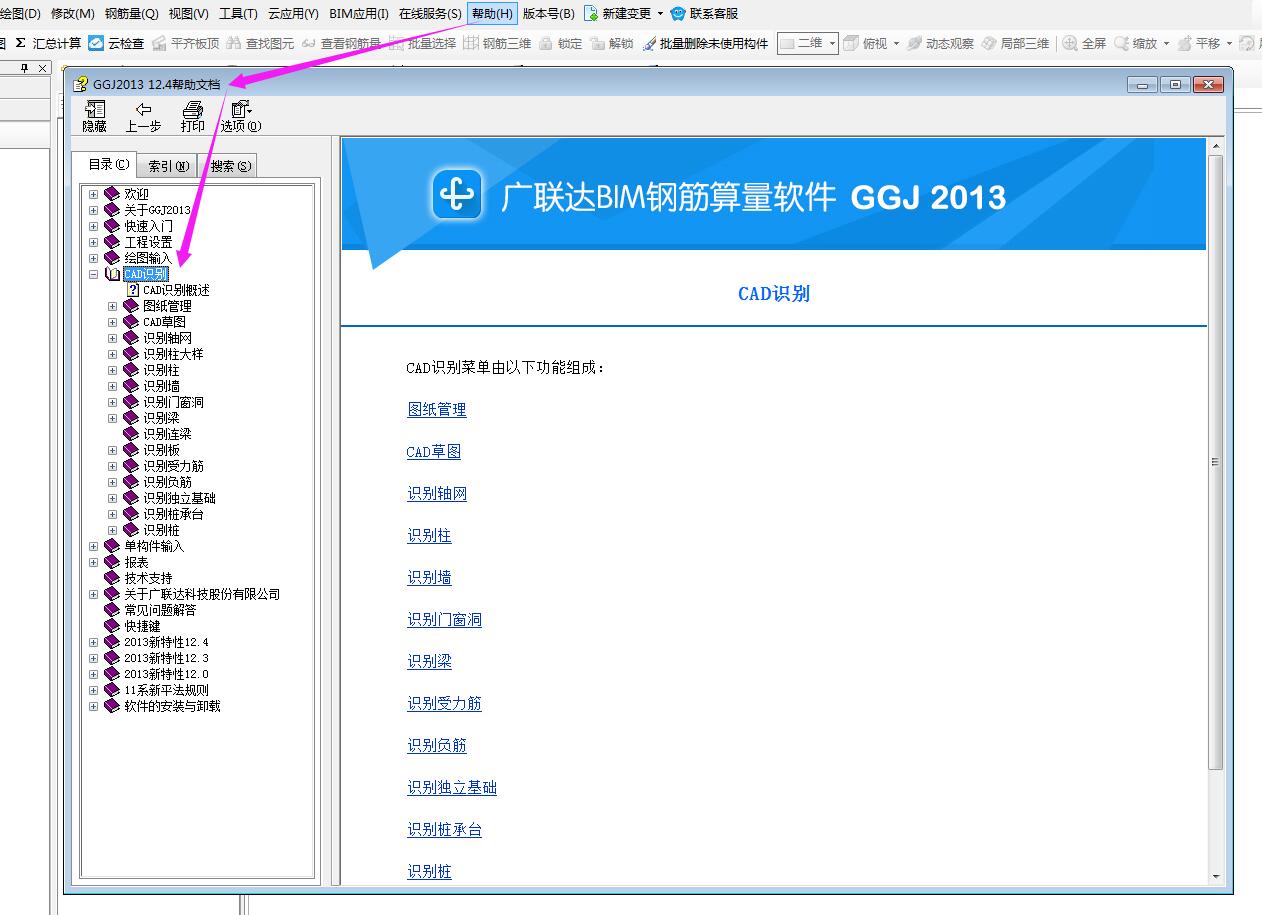Viewport: 1262px width, 915px height.
Task: Click 联系客服 customer service icon
Action: click(x=678, y=13)
